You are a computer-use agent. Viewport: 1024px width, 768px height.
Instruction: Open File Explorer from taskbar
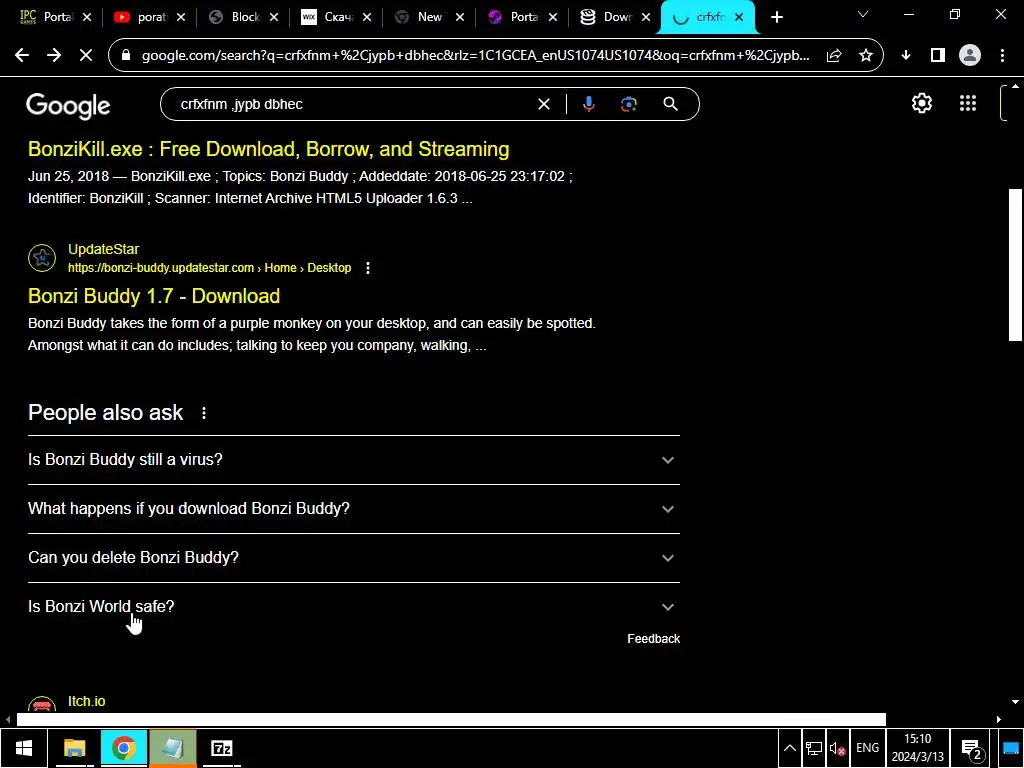click(74, 748)
